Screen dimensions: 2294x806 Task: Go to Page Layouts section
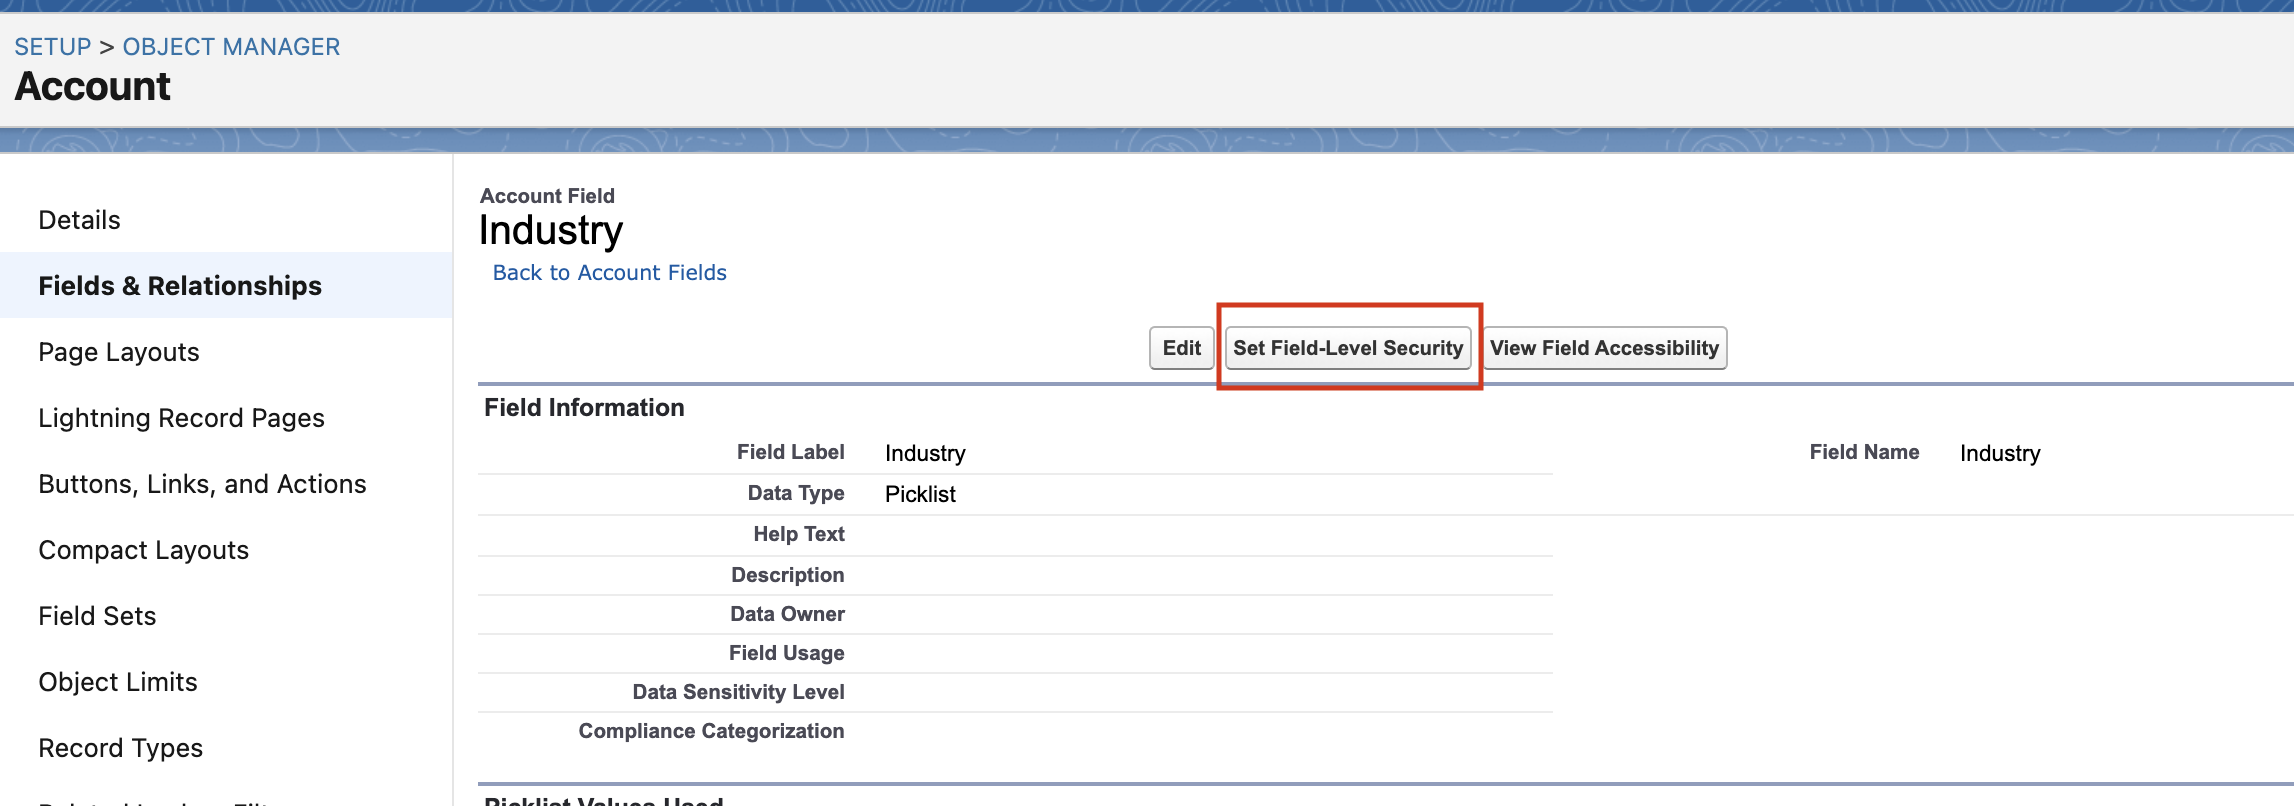(119, 352)
